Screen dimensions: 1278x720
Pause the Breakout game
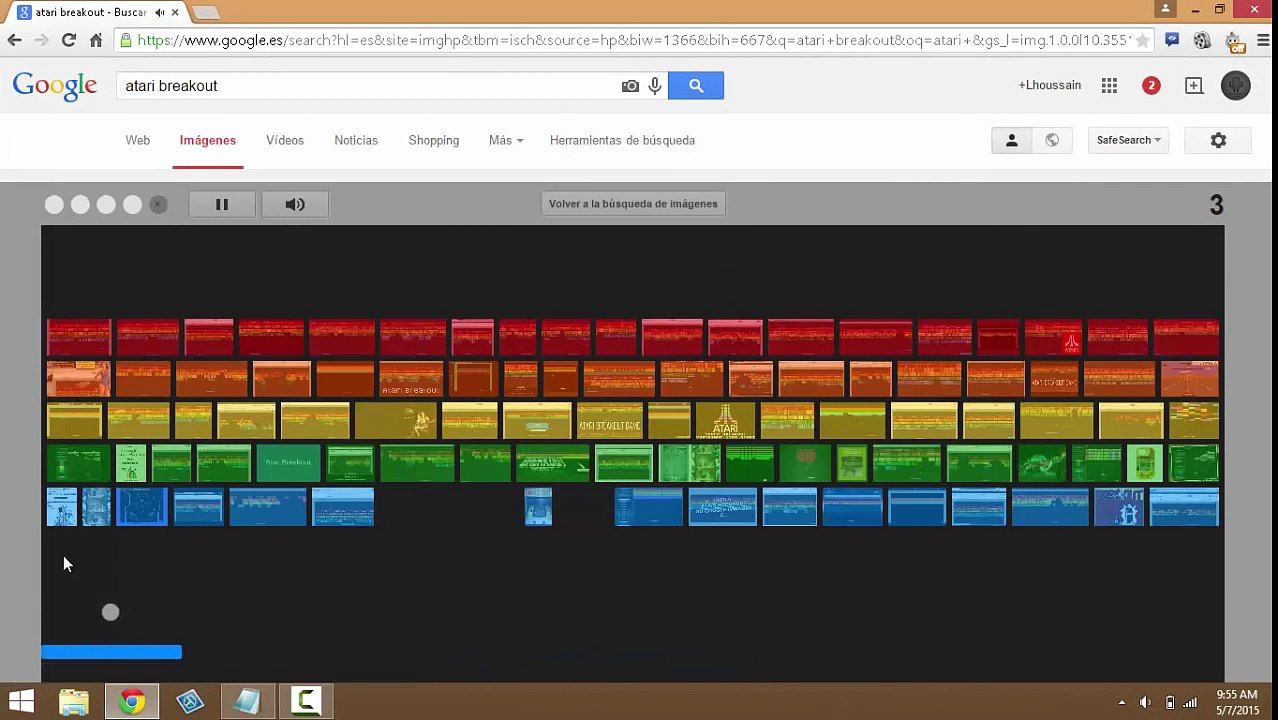pos(222,204)
